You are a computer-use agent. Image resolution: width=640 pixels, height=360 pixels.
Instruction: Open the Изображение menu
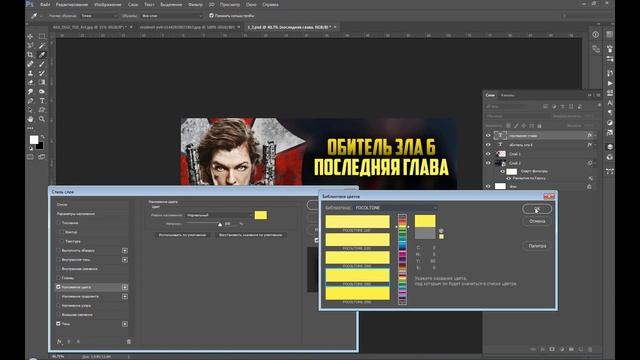pos(108,4)
